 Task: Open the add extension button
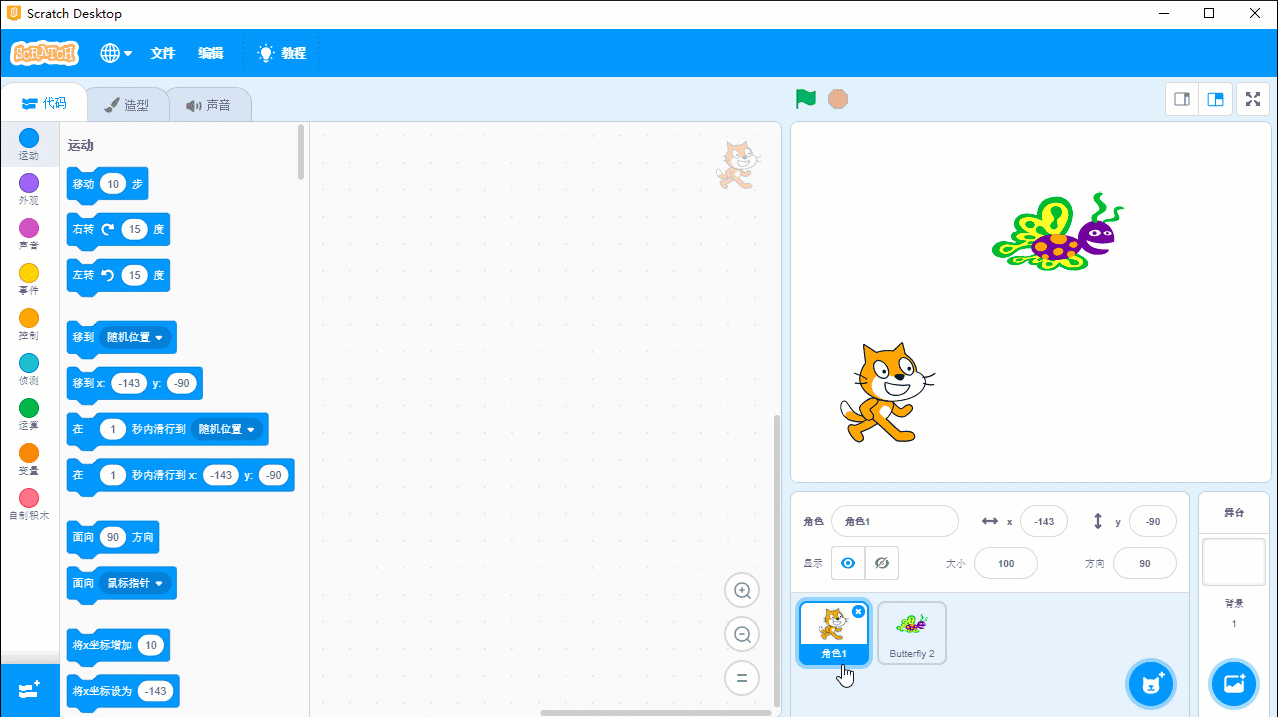(29, 690)
